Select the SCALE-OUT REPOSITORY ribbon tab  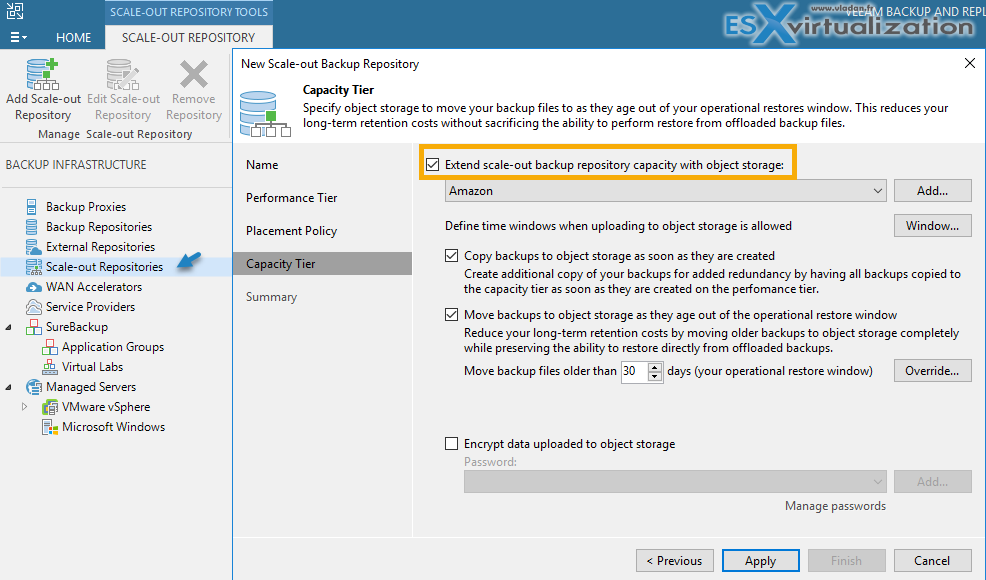189,37
